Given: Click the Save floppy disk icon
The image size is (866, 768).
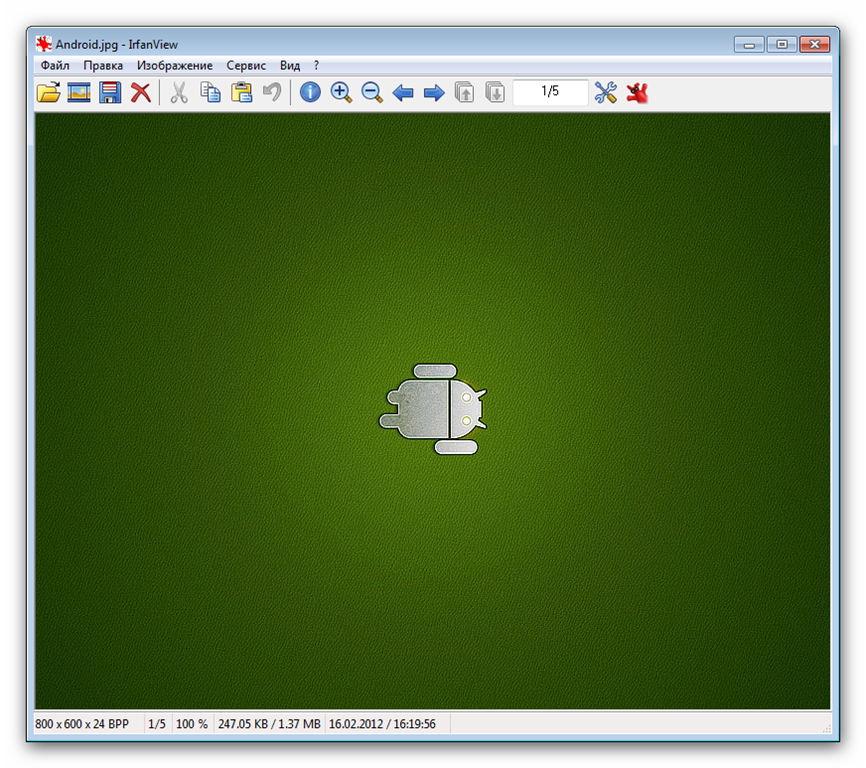Looking at the screenshot, I should 110,93.
